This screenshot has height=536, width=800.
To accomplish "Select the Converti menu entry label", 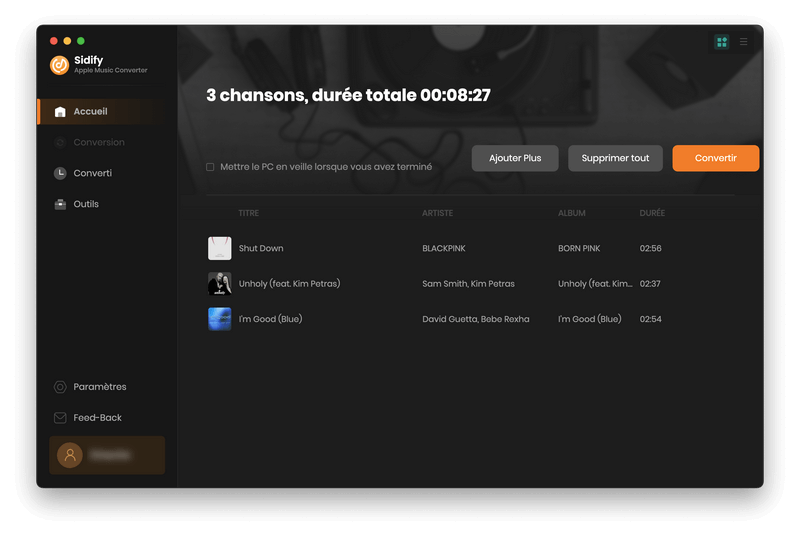I will pos(93,173).
